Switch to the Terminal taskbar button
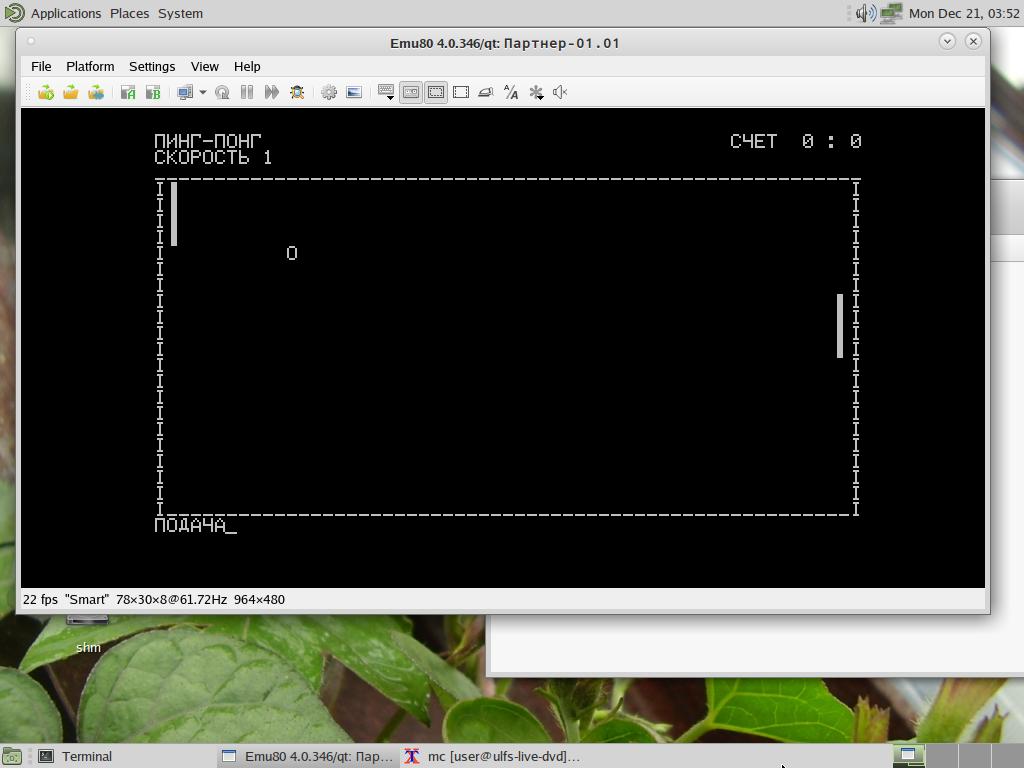The image size is (1024, 768). coord(86,756)
